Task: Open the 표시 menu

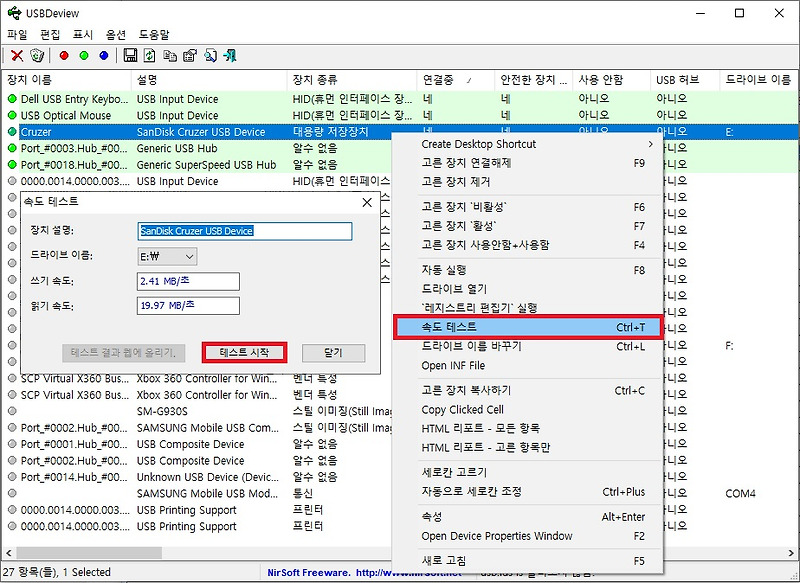Action: [83, 35]
